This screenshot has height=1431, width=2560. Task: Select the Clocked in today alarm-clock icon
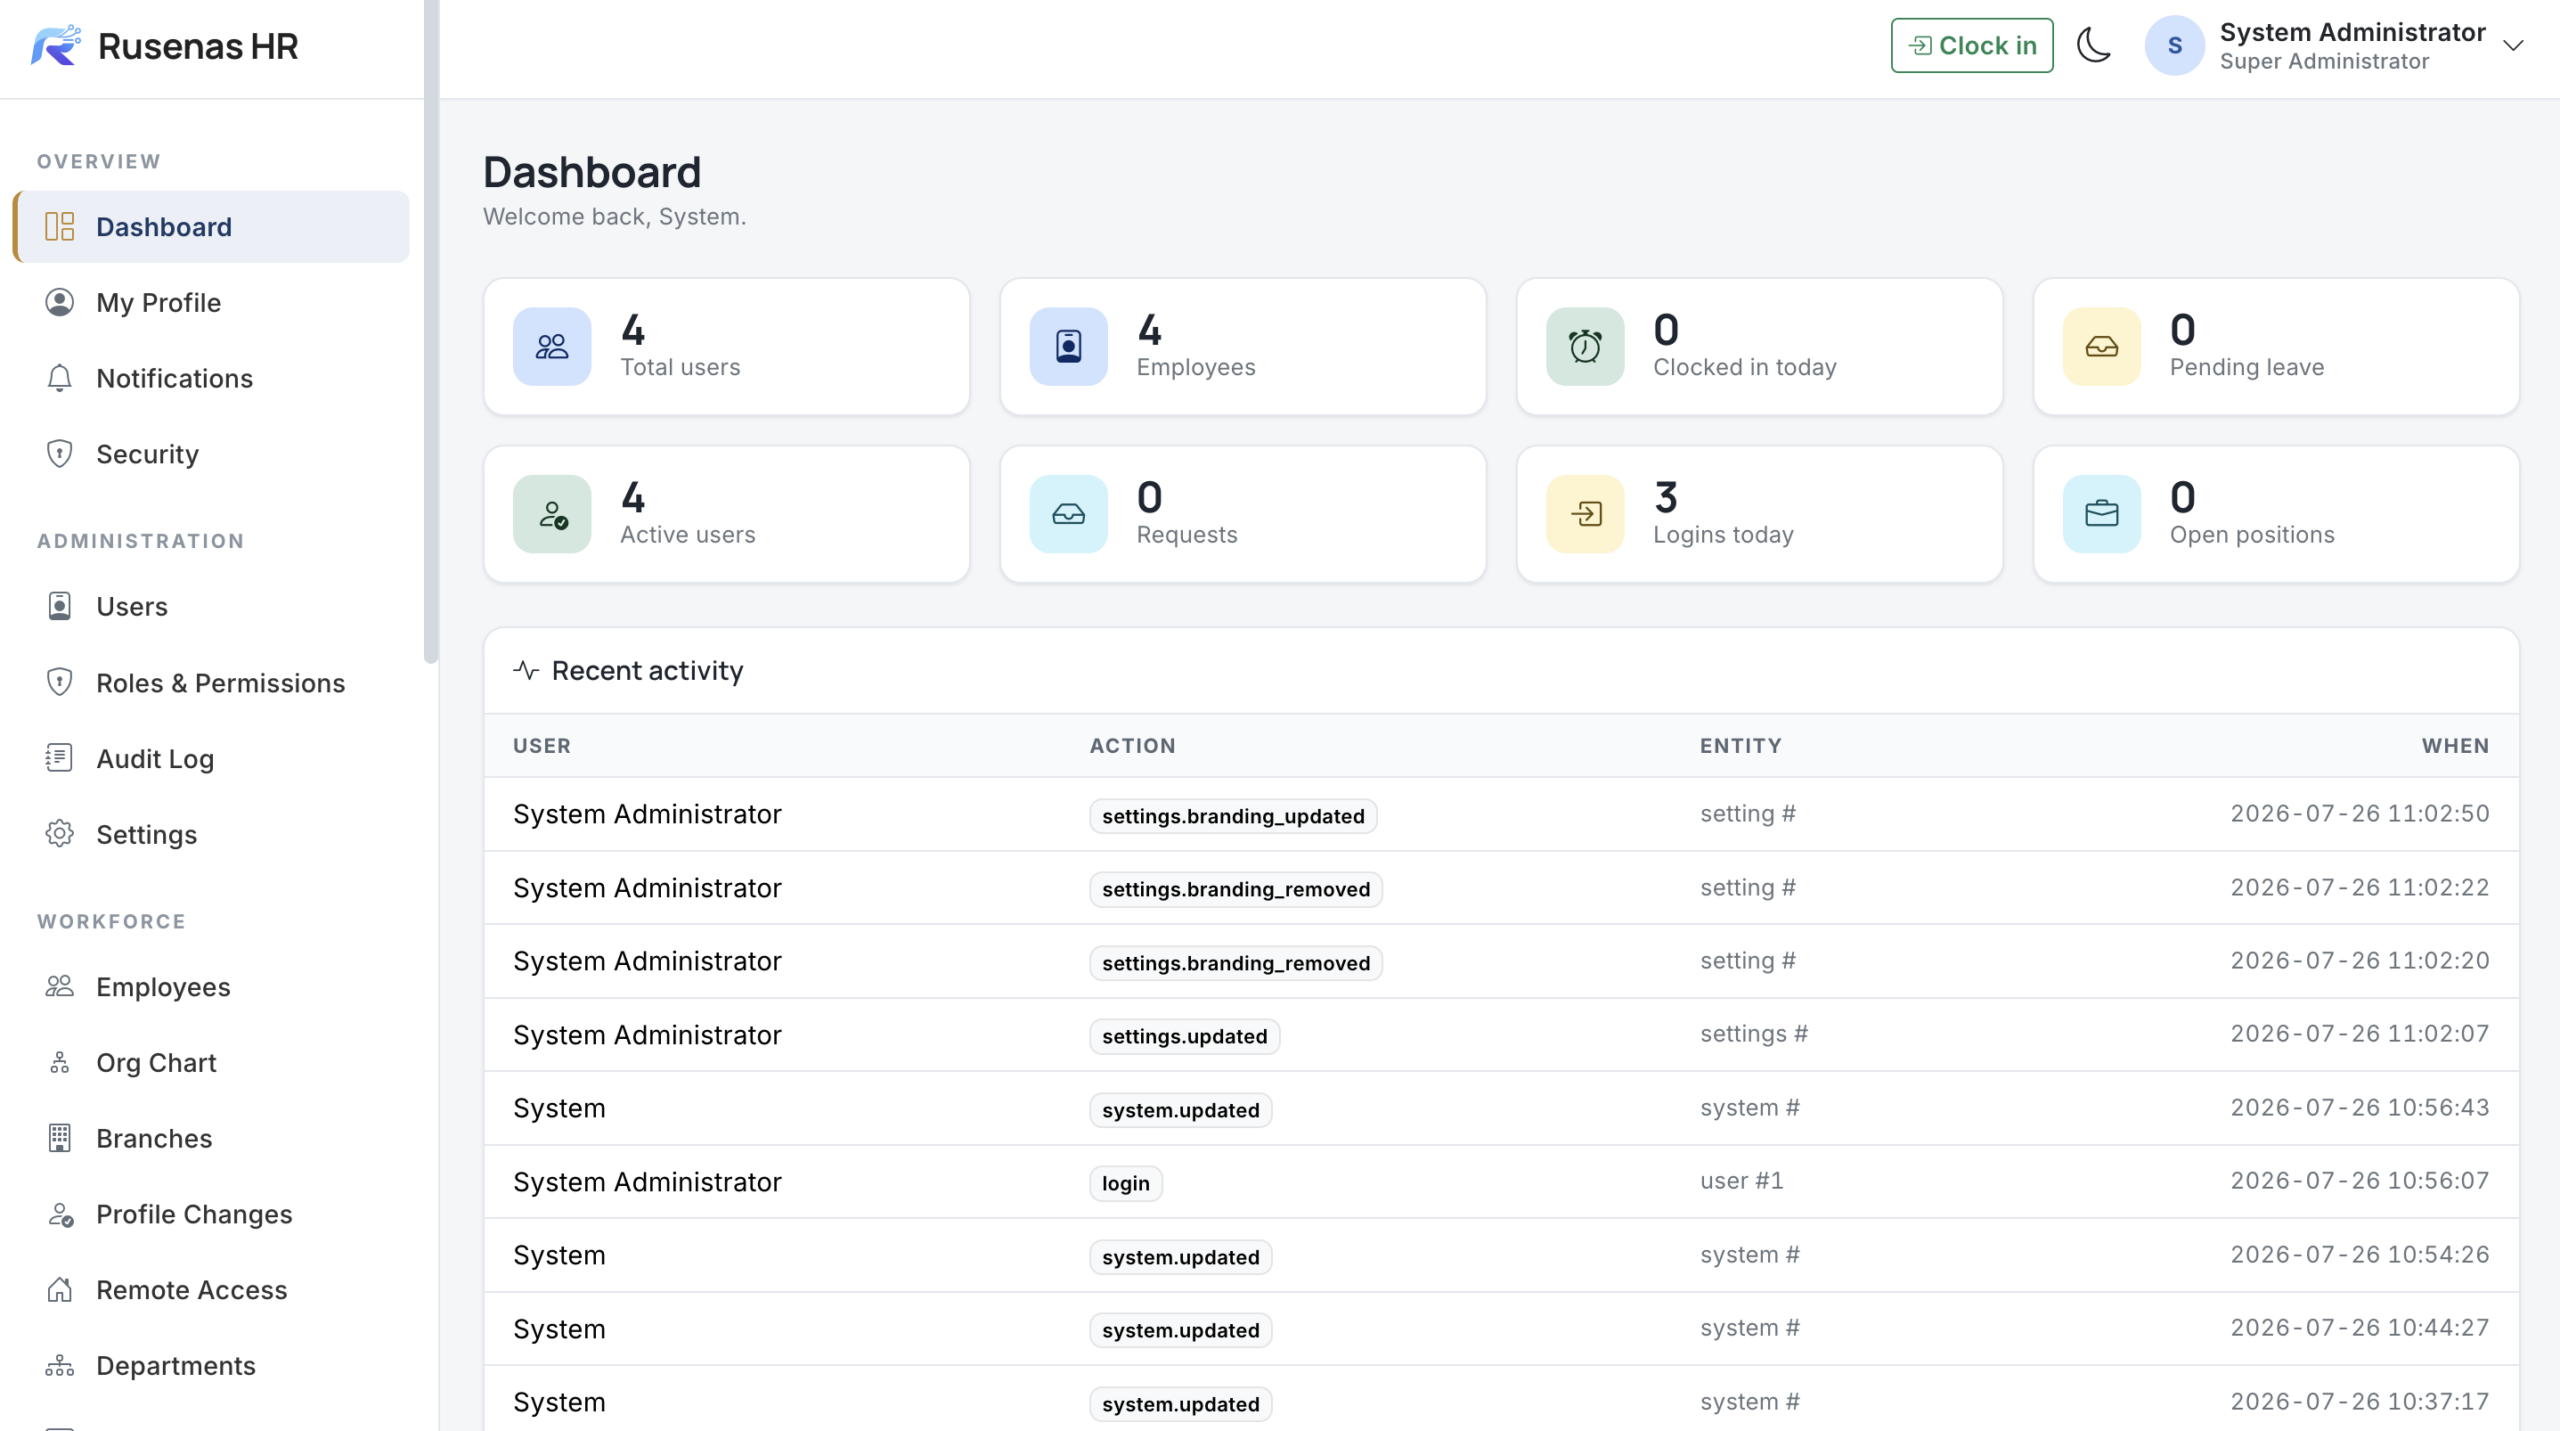(1585, 347)
